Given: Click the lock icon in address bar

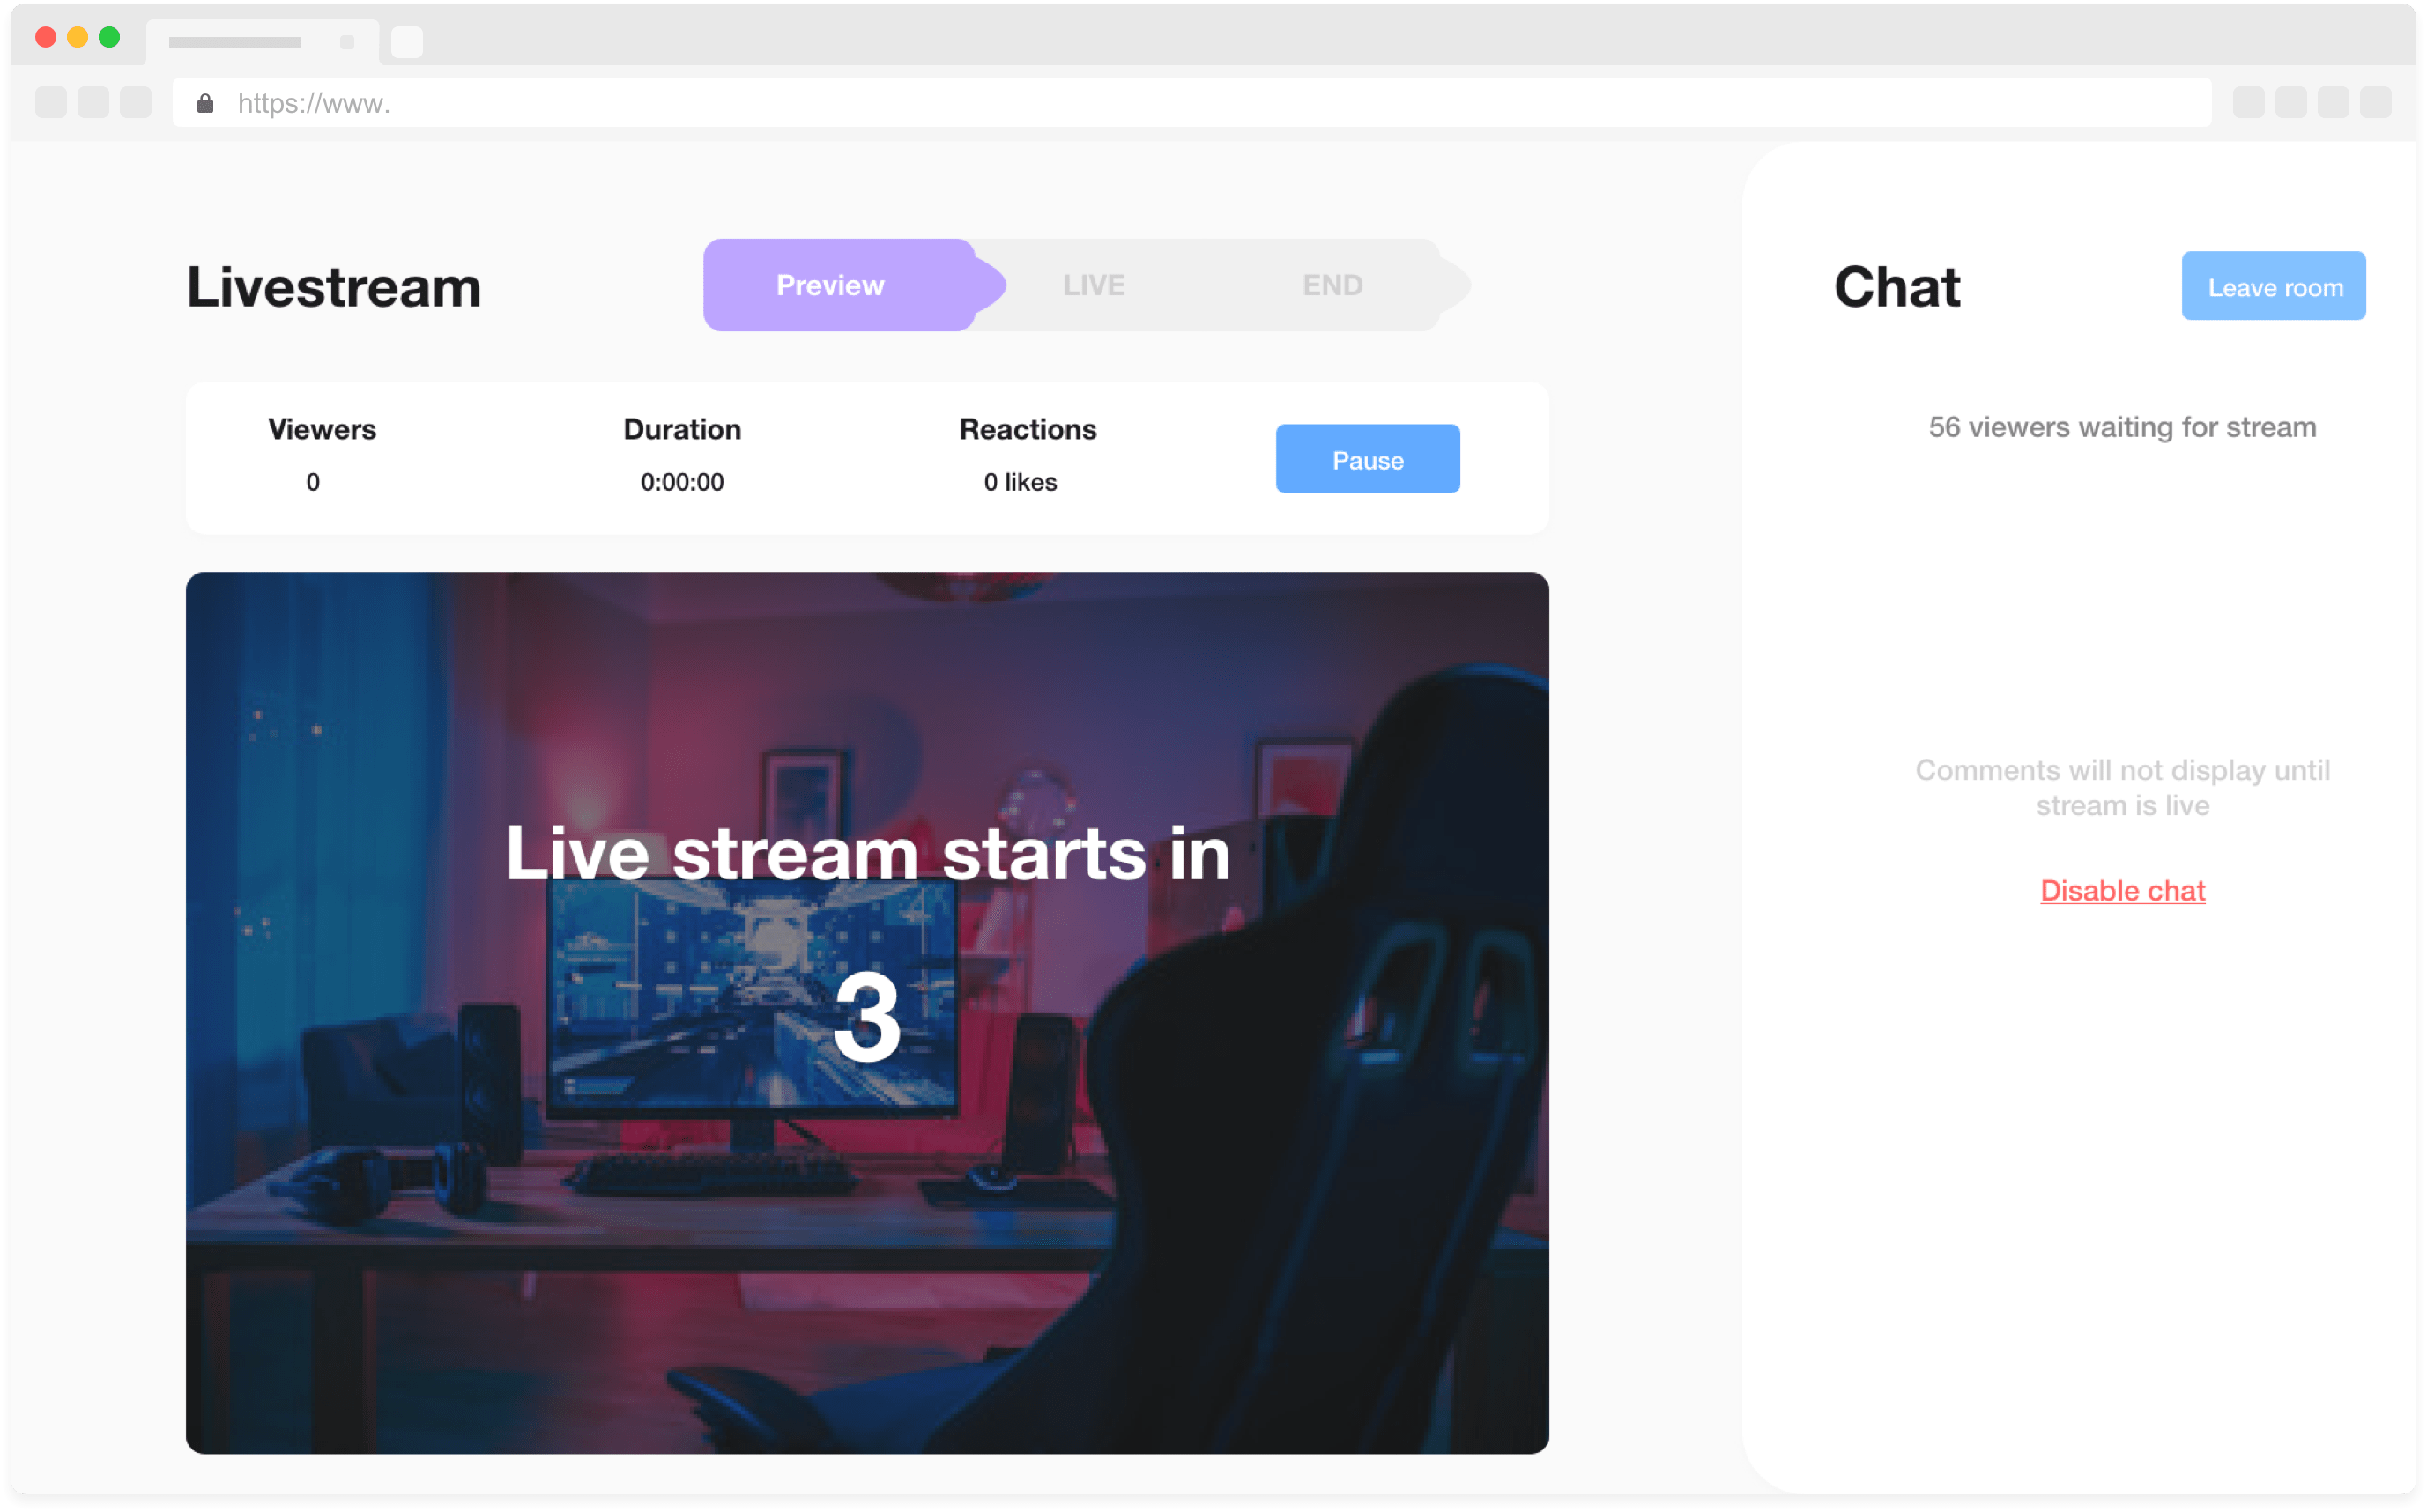Looking at the screenshot, I should click(x=205, y=103).
